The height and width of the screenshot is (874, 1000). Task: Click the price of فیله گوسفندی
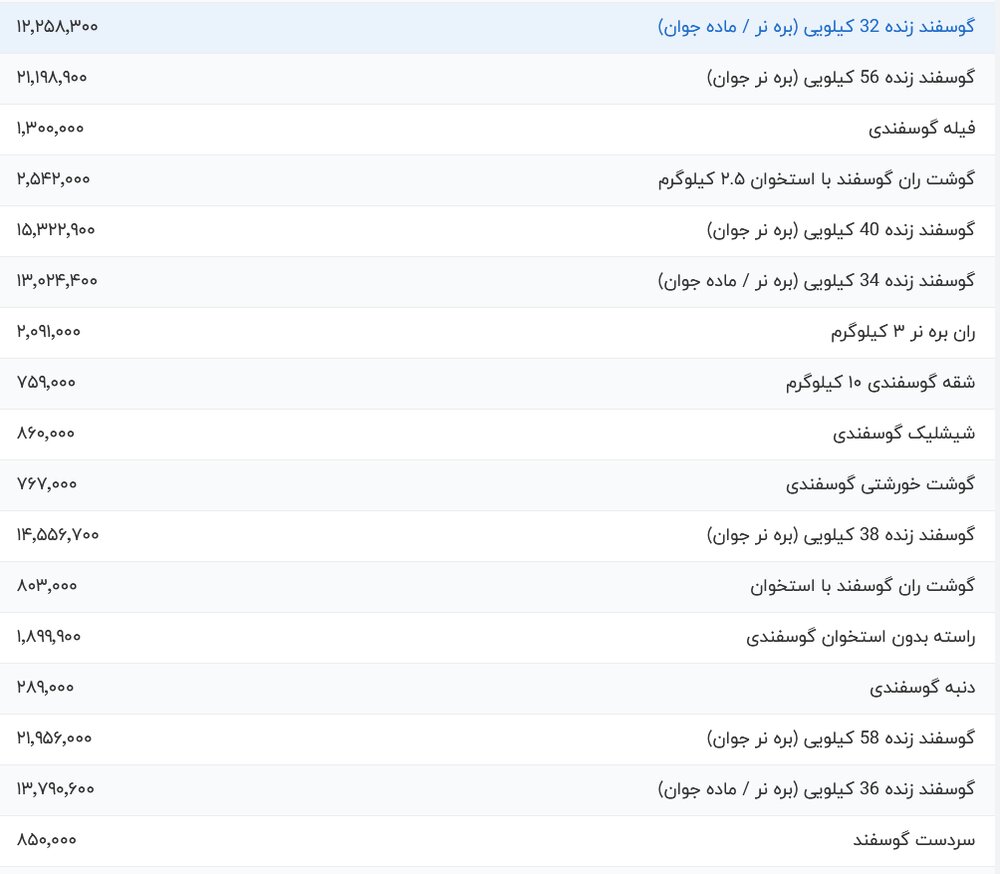pos(50,129)
